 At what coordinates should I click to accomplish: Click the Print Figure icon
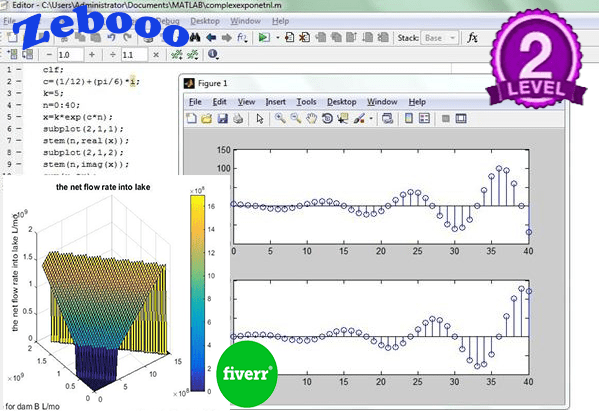coord(238,118)
